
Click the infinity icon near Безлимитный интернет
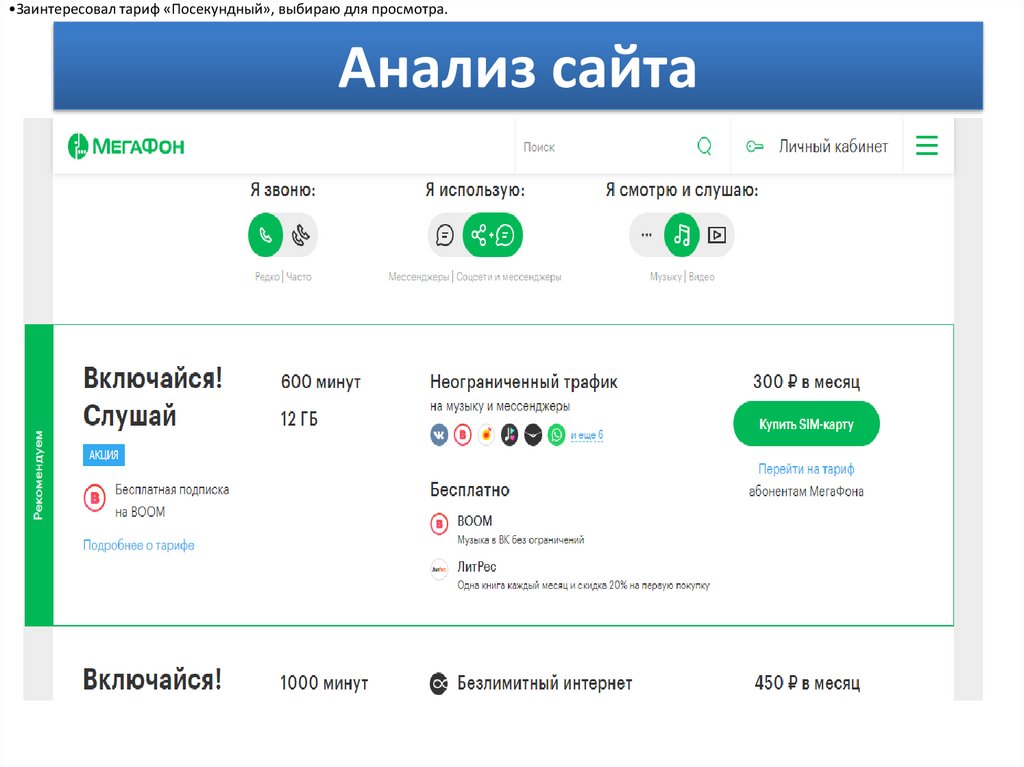439,684
